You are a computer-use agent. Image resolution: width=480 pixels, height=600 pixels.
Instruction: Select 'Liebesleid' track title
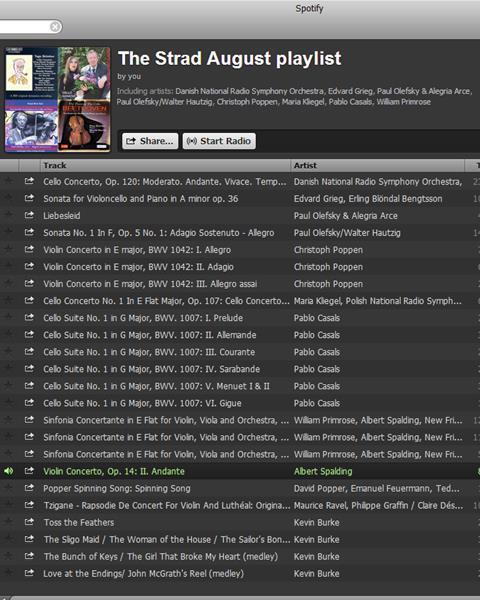pos(62,216)
